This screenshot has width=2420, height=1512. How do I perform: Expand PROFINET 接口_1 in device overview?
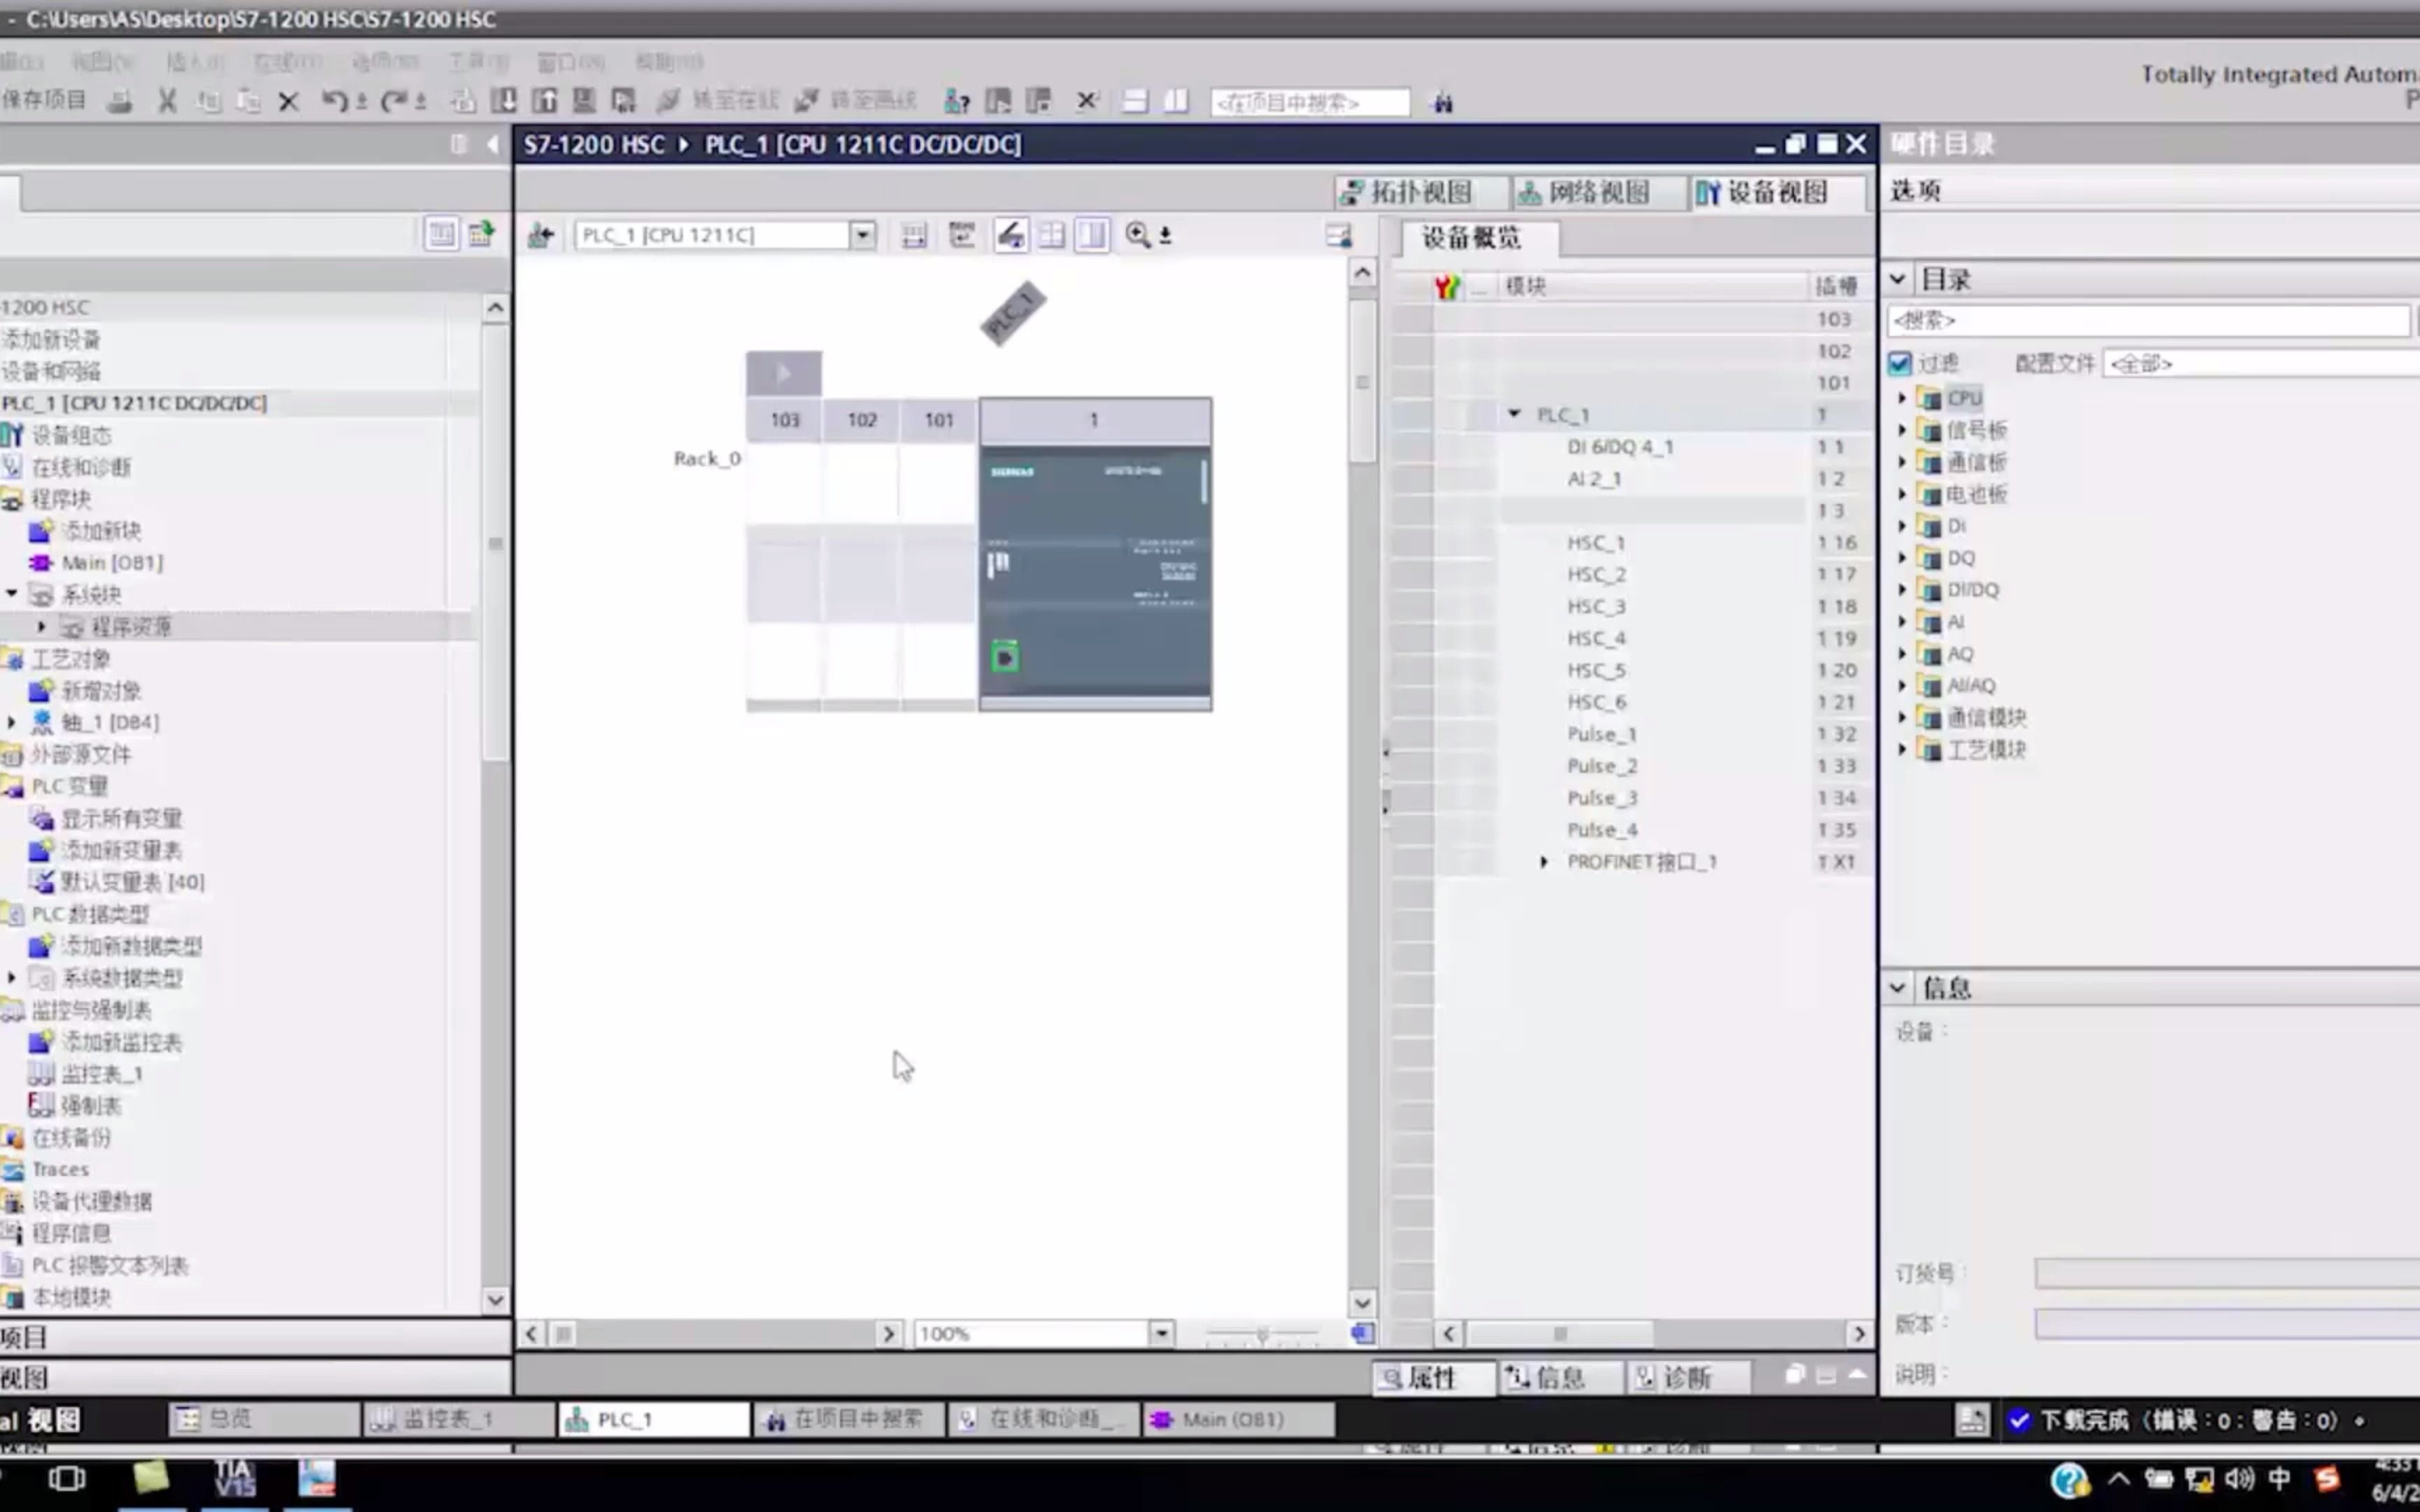tap(1543, 862)
